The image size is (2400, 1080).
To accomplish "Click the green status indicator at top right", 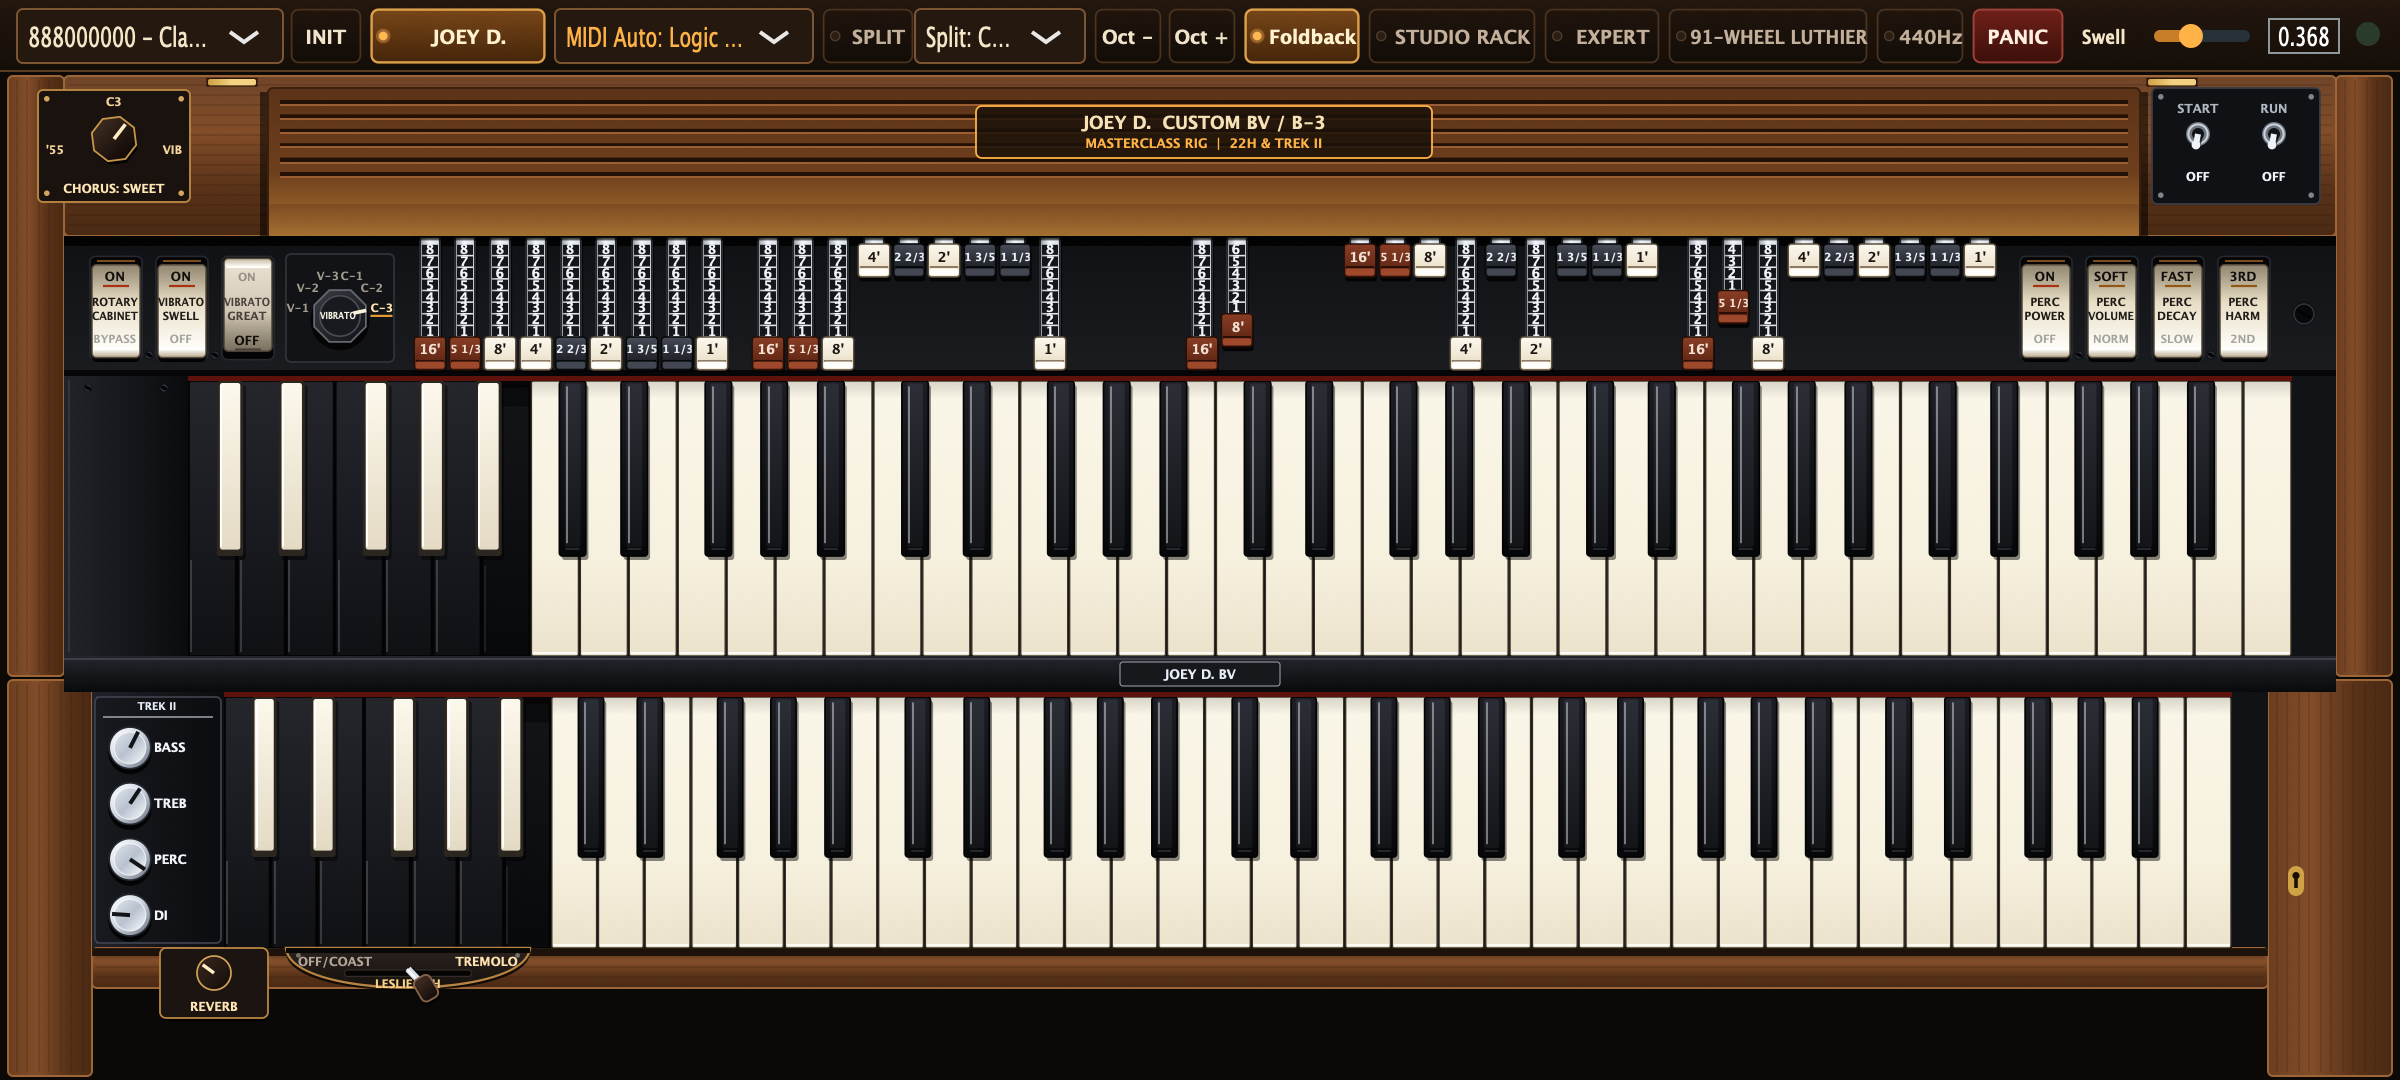I will [x=2368, y=35].
